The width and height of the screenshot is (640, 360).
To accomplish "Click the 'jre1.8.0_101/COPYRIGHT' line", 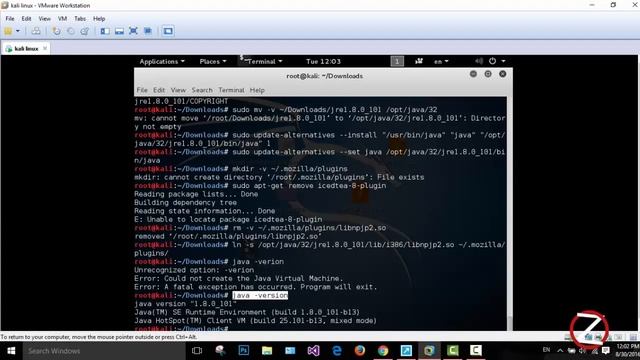I will pos(181,101).
